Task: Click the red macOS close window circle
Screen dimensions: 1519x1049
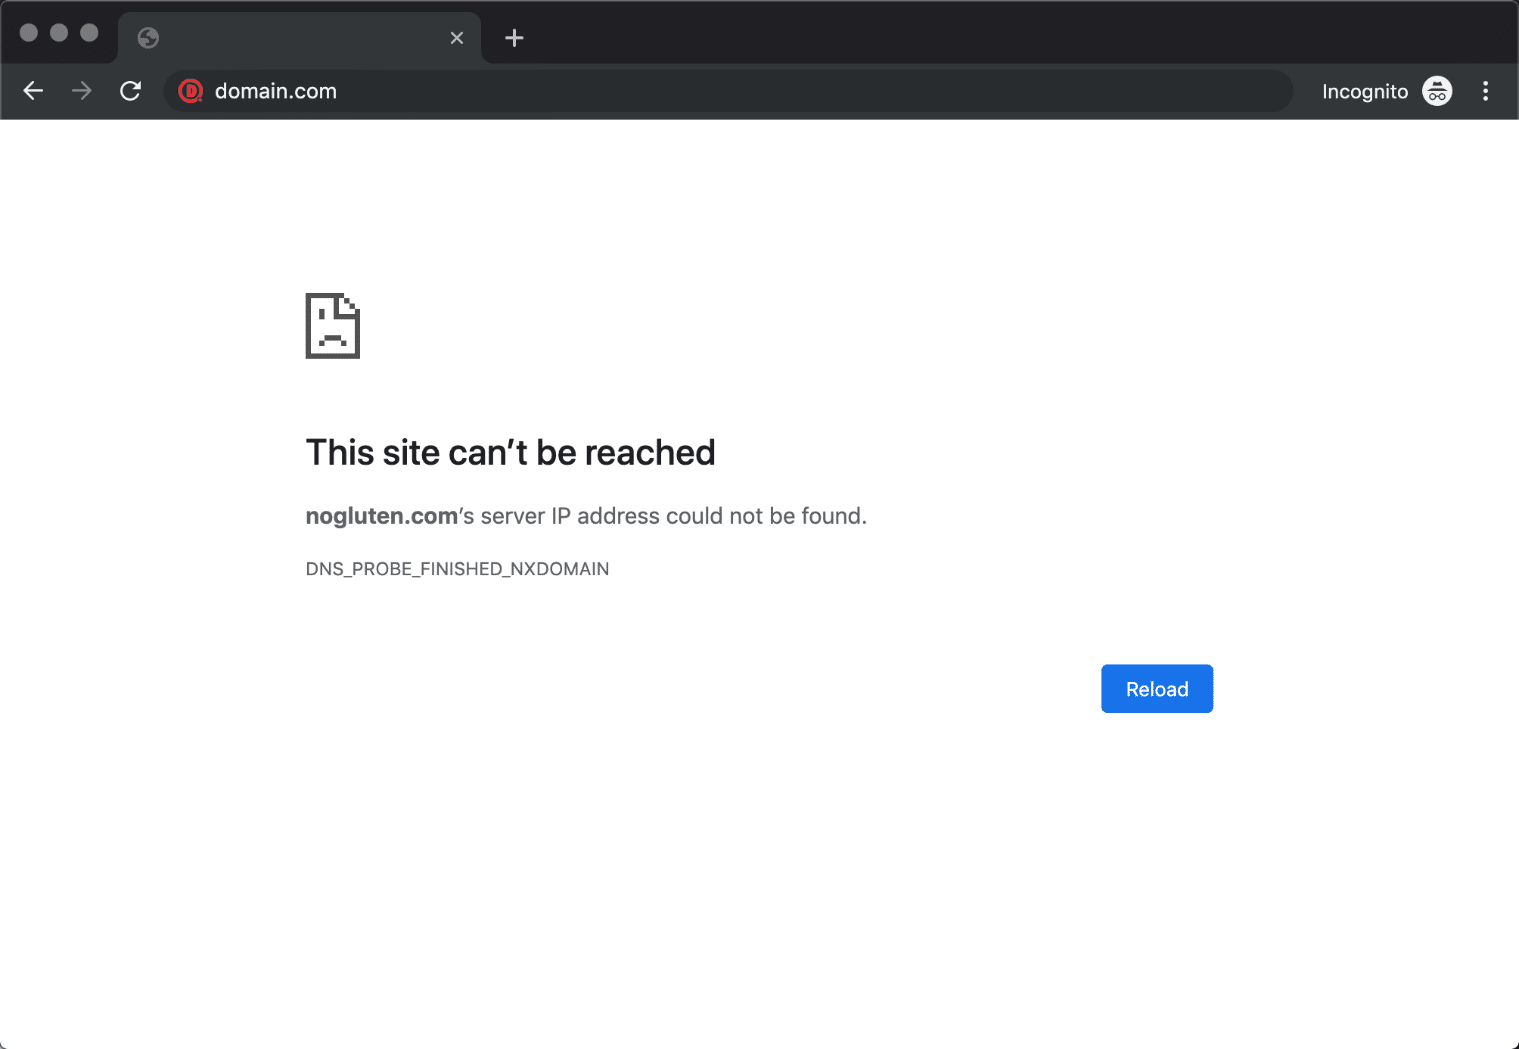Action: click(x=29, y=32)
